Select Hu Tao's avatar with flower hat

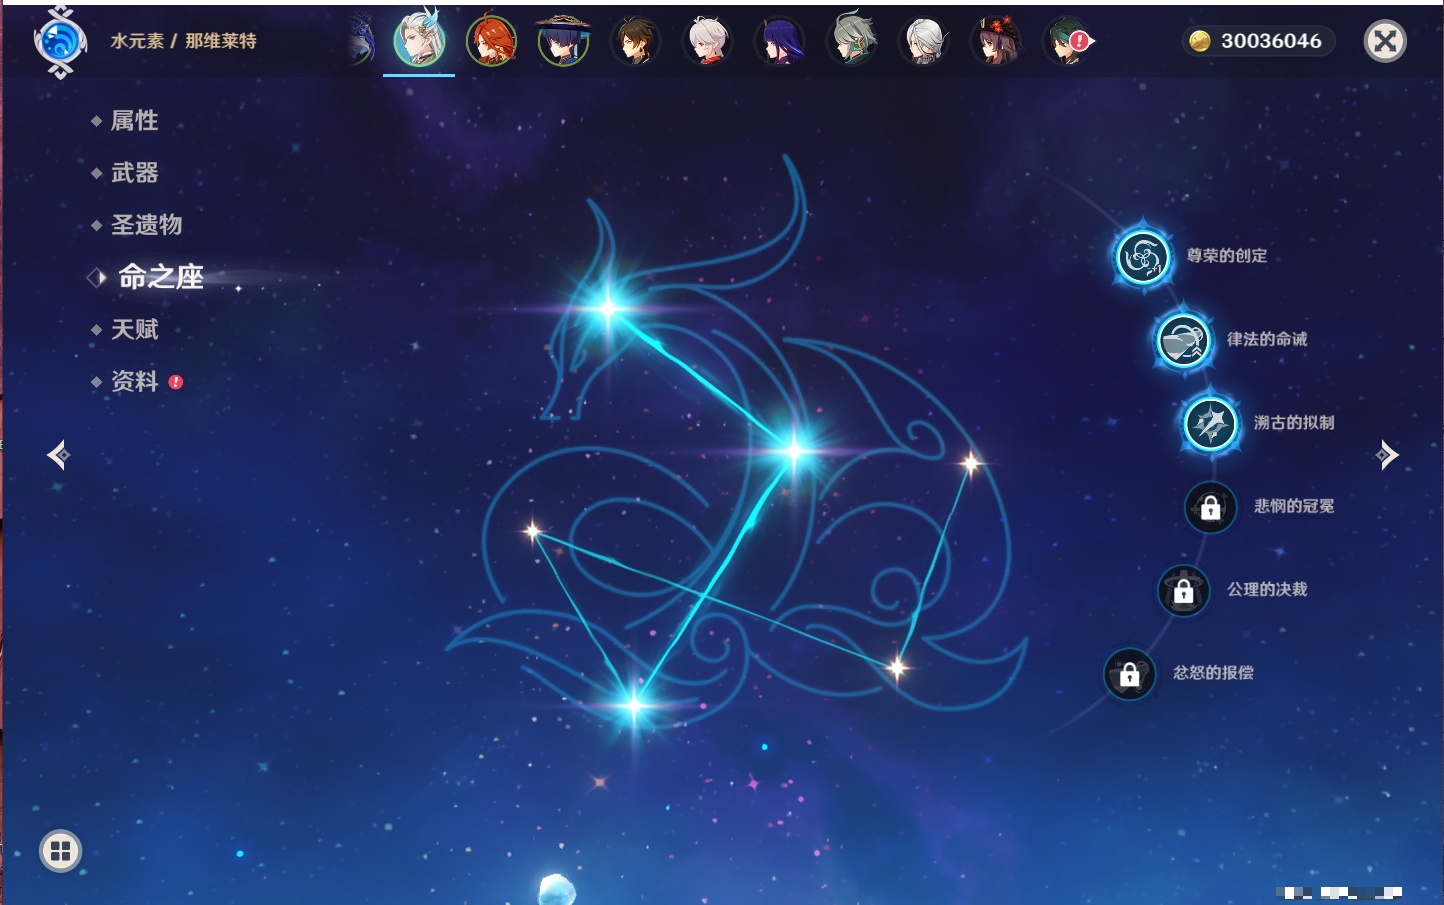point(995,42)
